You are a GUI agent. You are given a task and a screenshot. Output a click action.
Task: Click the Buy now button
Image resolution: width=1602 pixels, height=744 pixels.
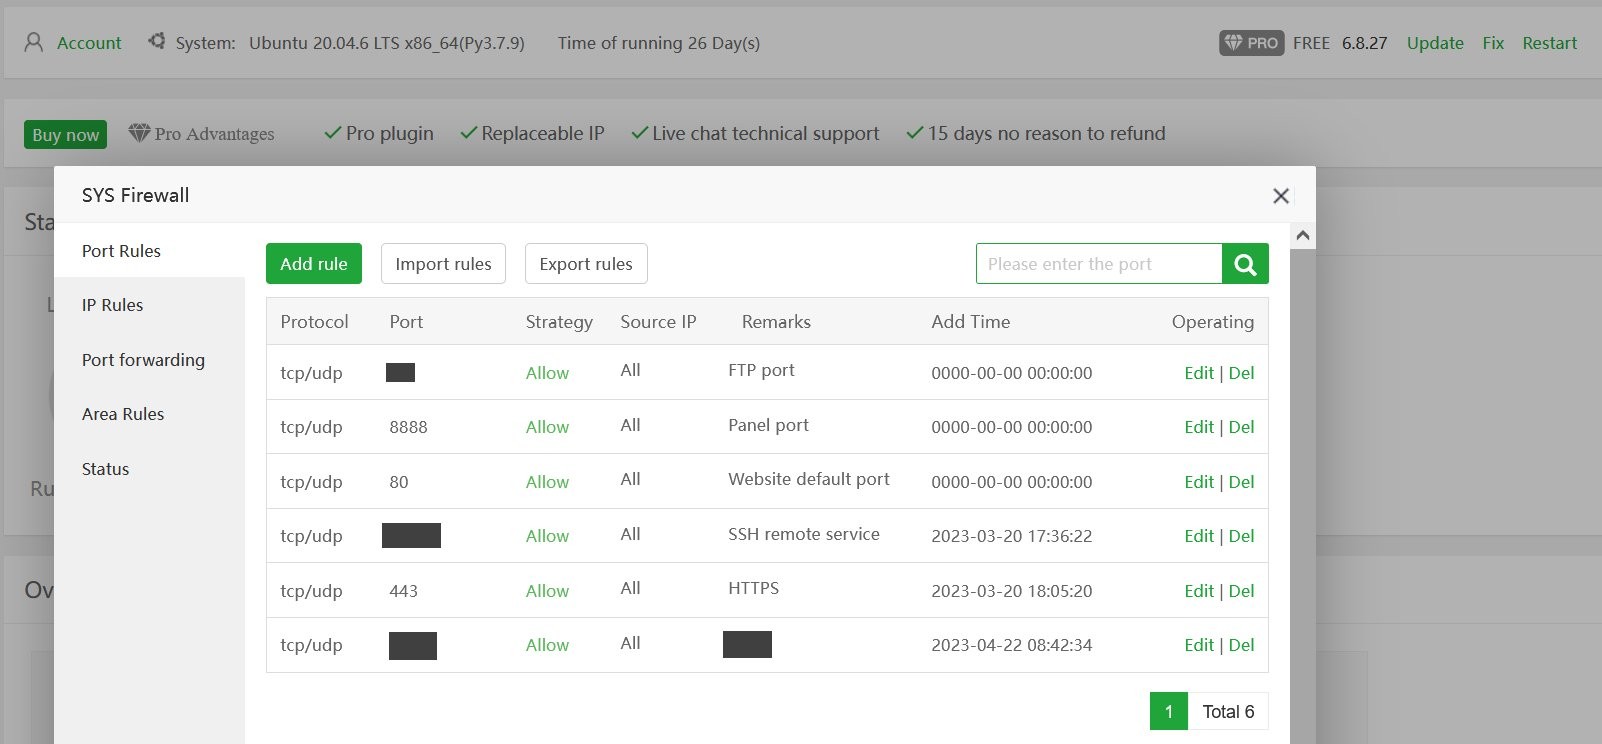[x=66, y=134]
